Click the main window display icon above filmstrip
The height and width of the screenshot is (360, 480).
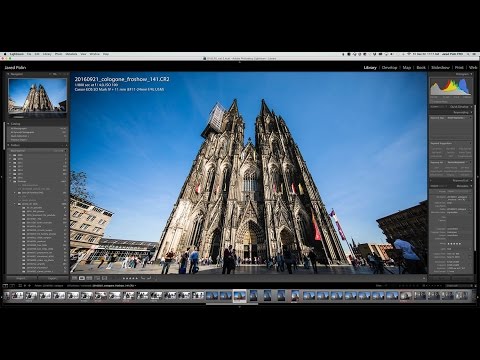(x=5, y=286)
